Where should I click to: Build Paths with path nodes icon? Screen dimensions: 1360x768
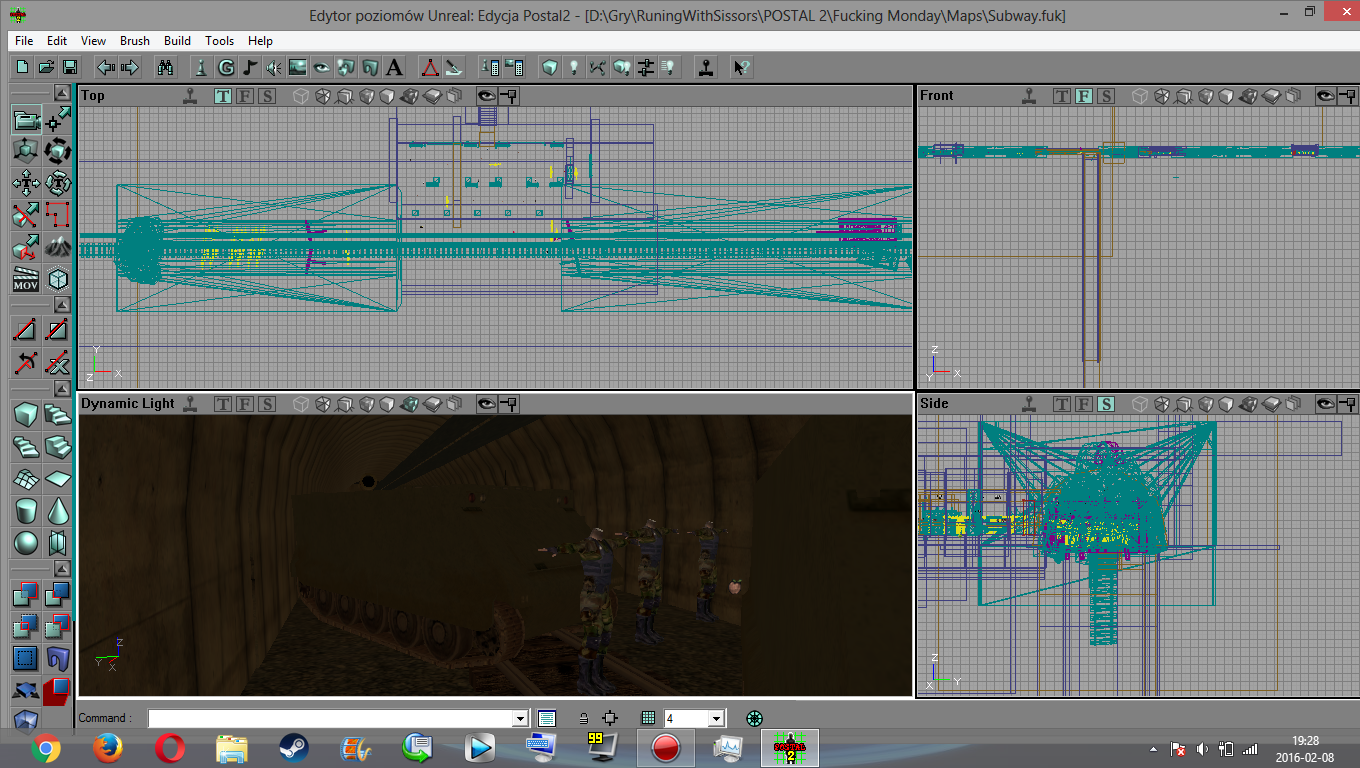(x=598, y=67)
